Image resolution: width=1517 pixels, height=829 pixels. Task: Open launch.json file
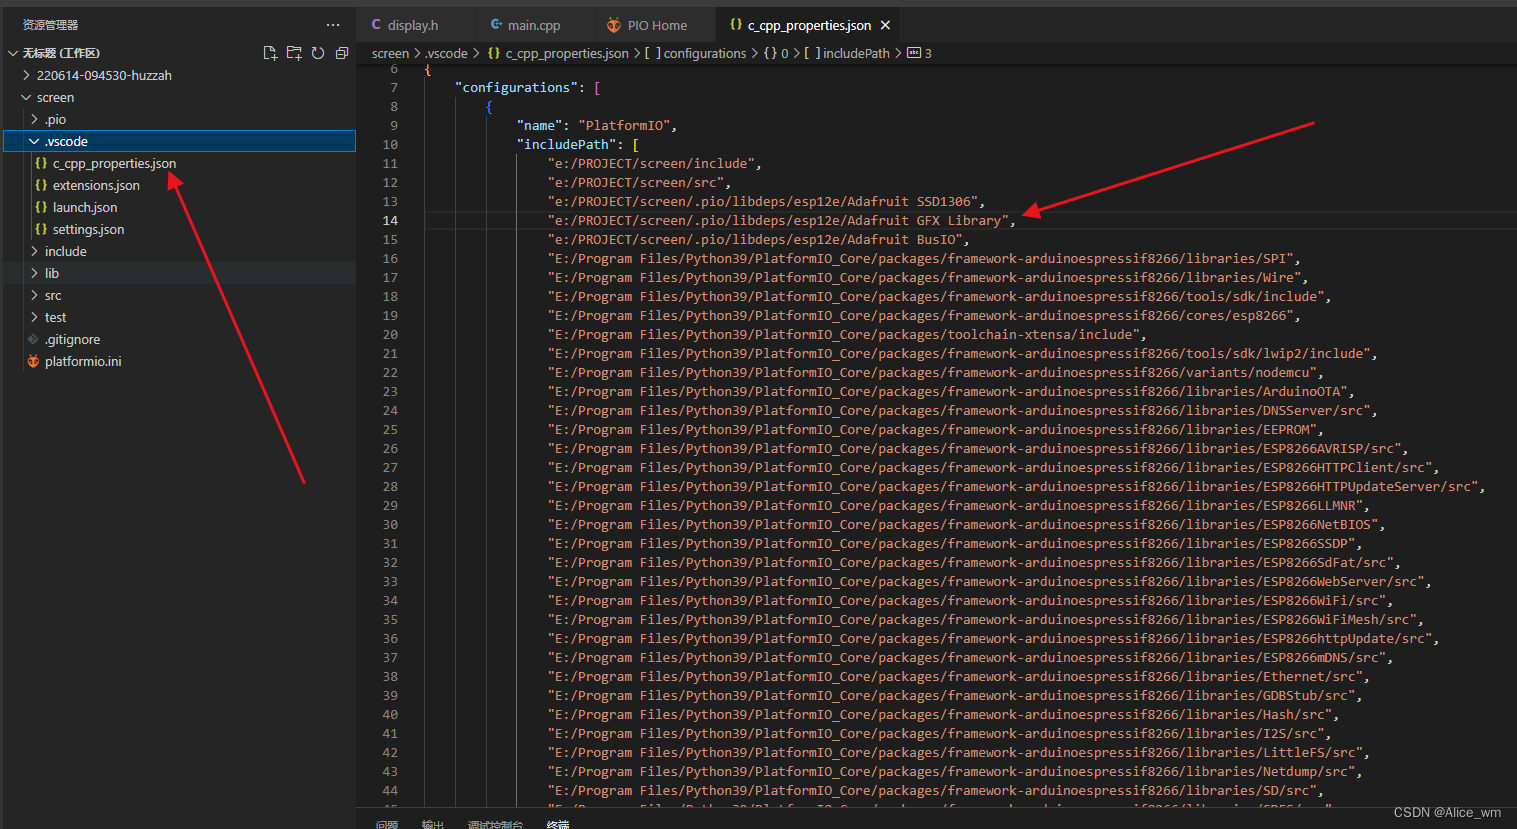[x=85, y=207]
